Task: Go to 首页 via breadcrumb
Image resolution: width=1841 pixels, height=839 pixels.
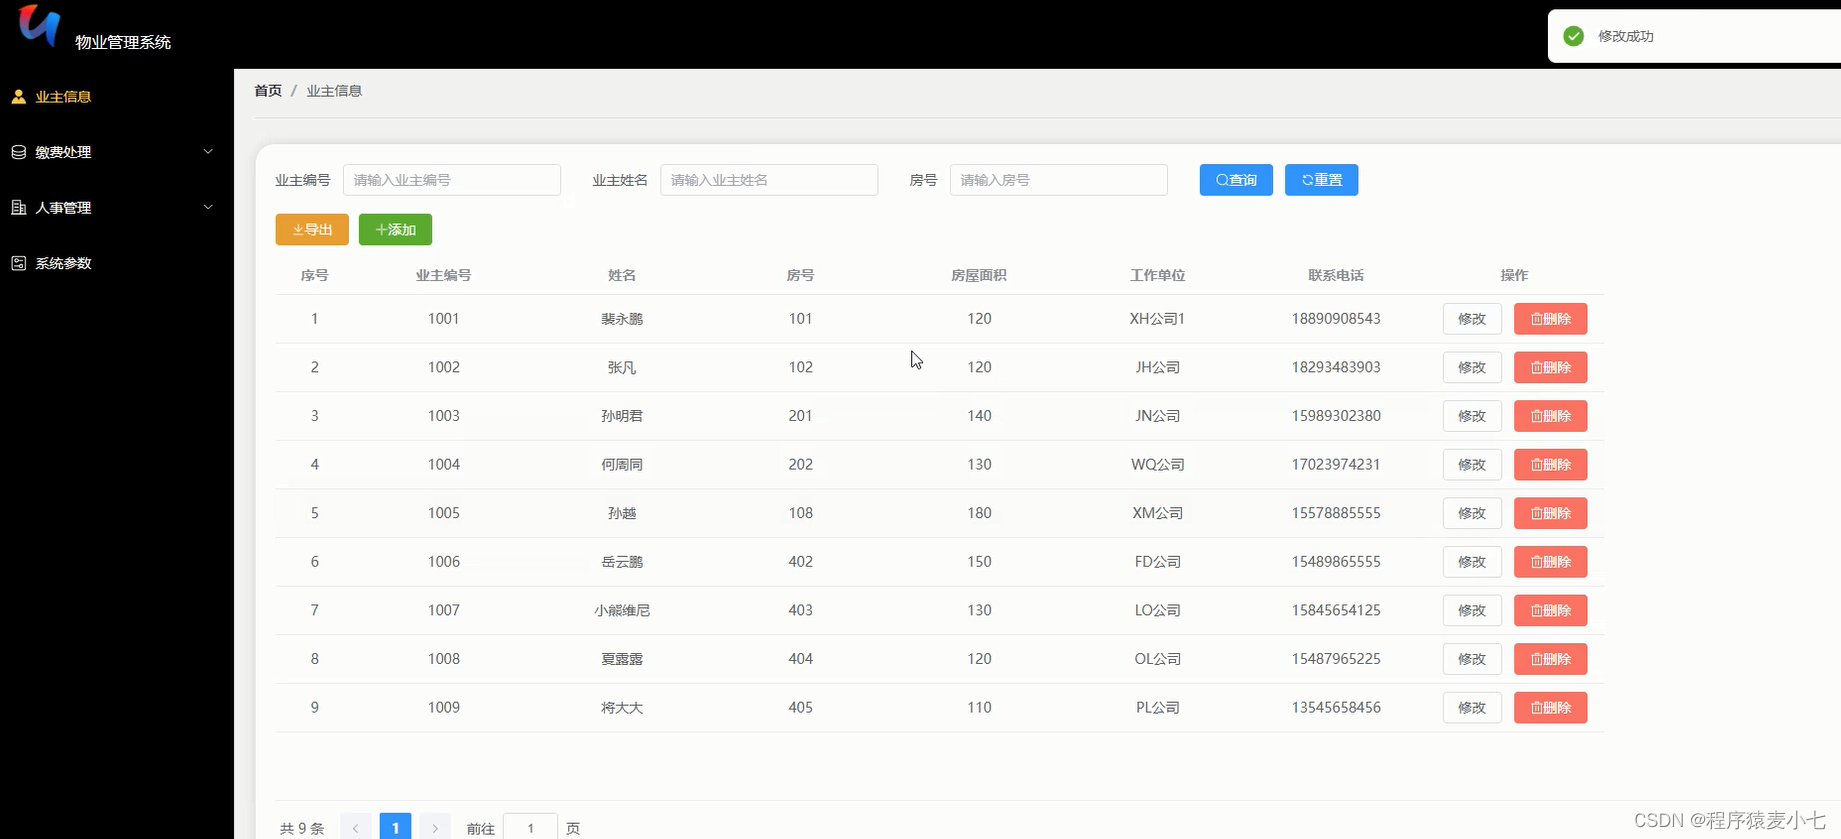Action: [268, 91]
